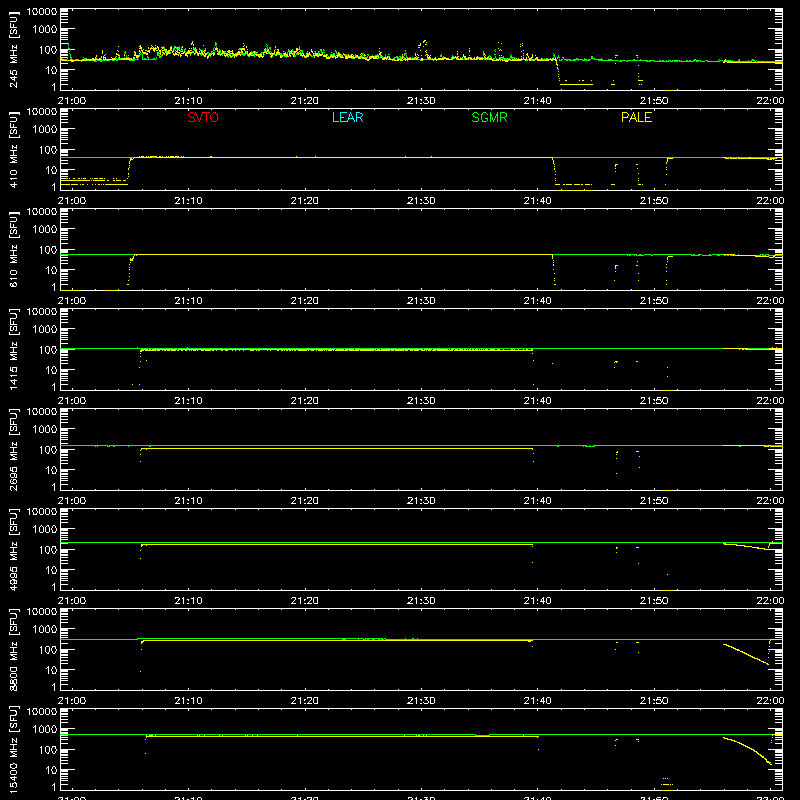Click the green SGMR station label
The height and width of the screenshot is (800, 800).
(489, 117)
